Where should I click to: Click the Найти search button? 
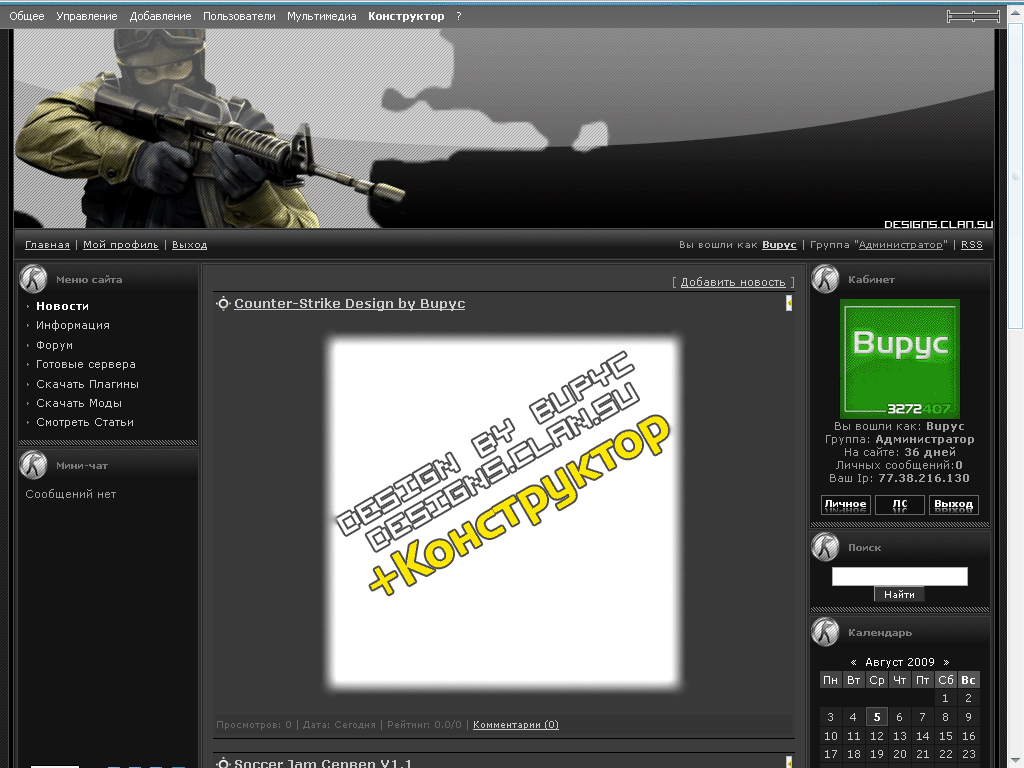tap(899, 594)
